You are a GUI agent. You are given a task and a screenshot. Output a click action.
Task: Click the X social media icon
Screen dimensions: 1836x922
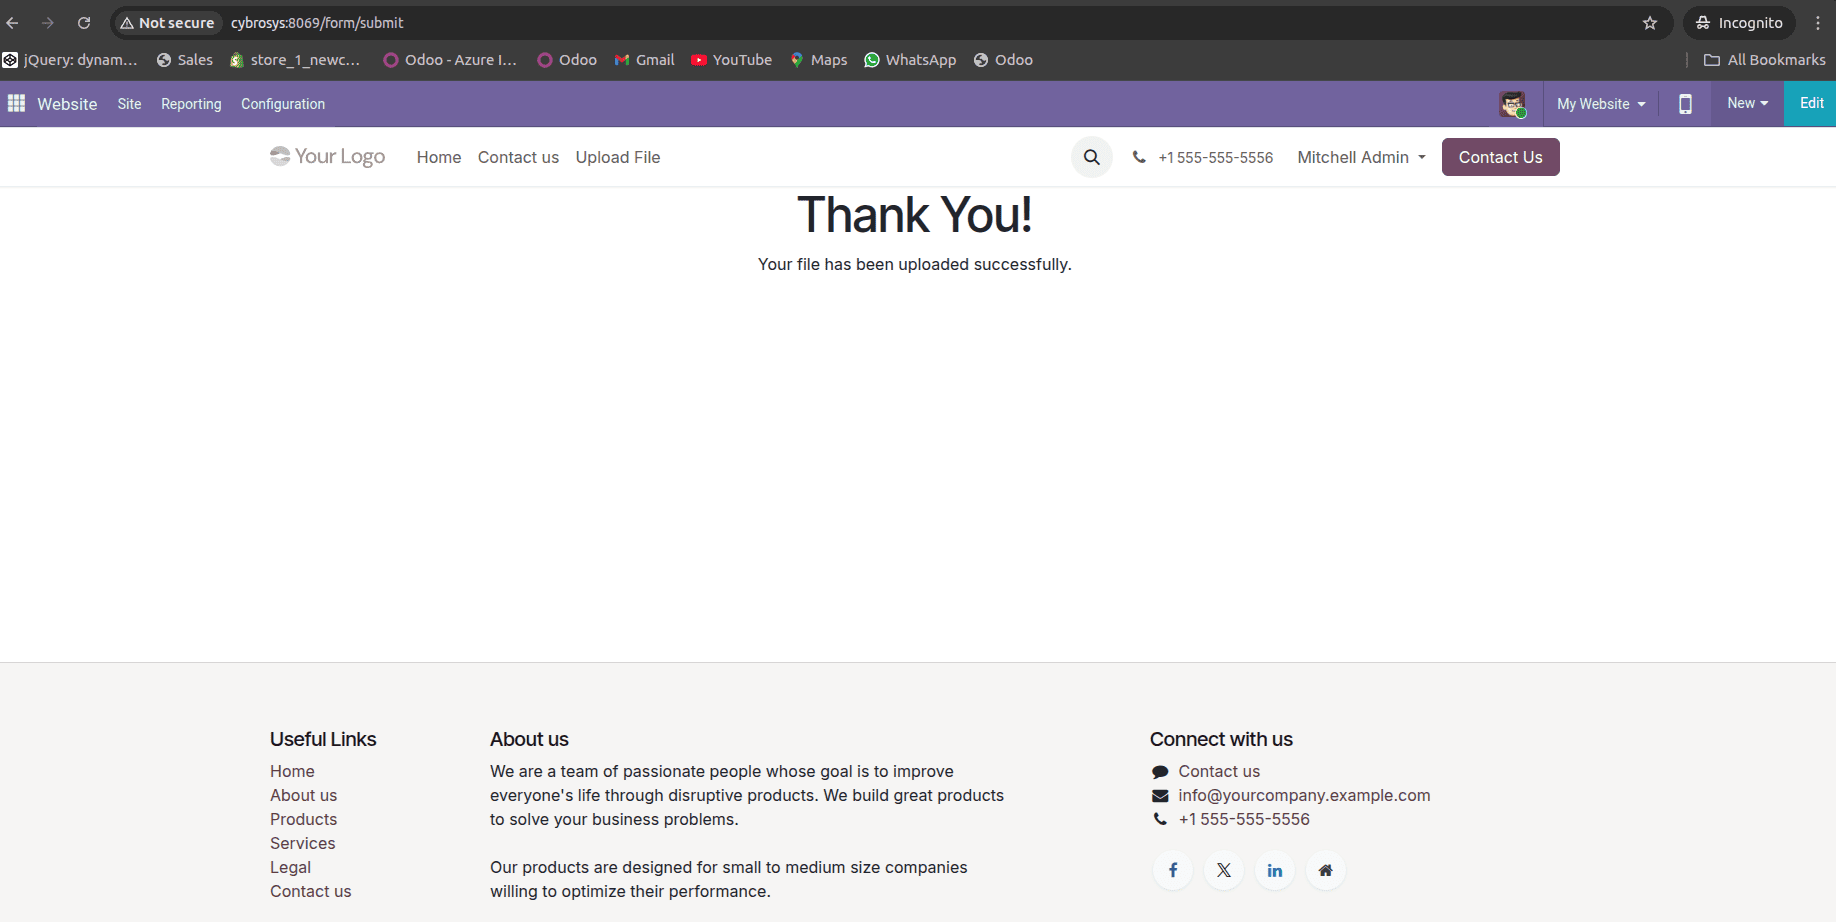point(1223,870)
